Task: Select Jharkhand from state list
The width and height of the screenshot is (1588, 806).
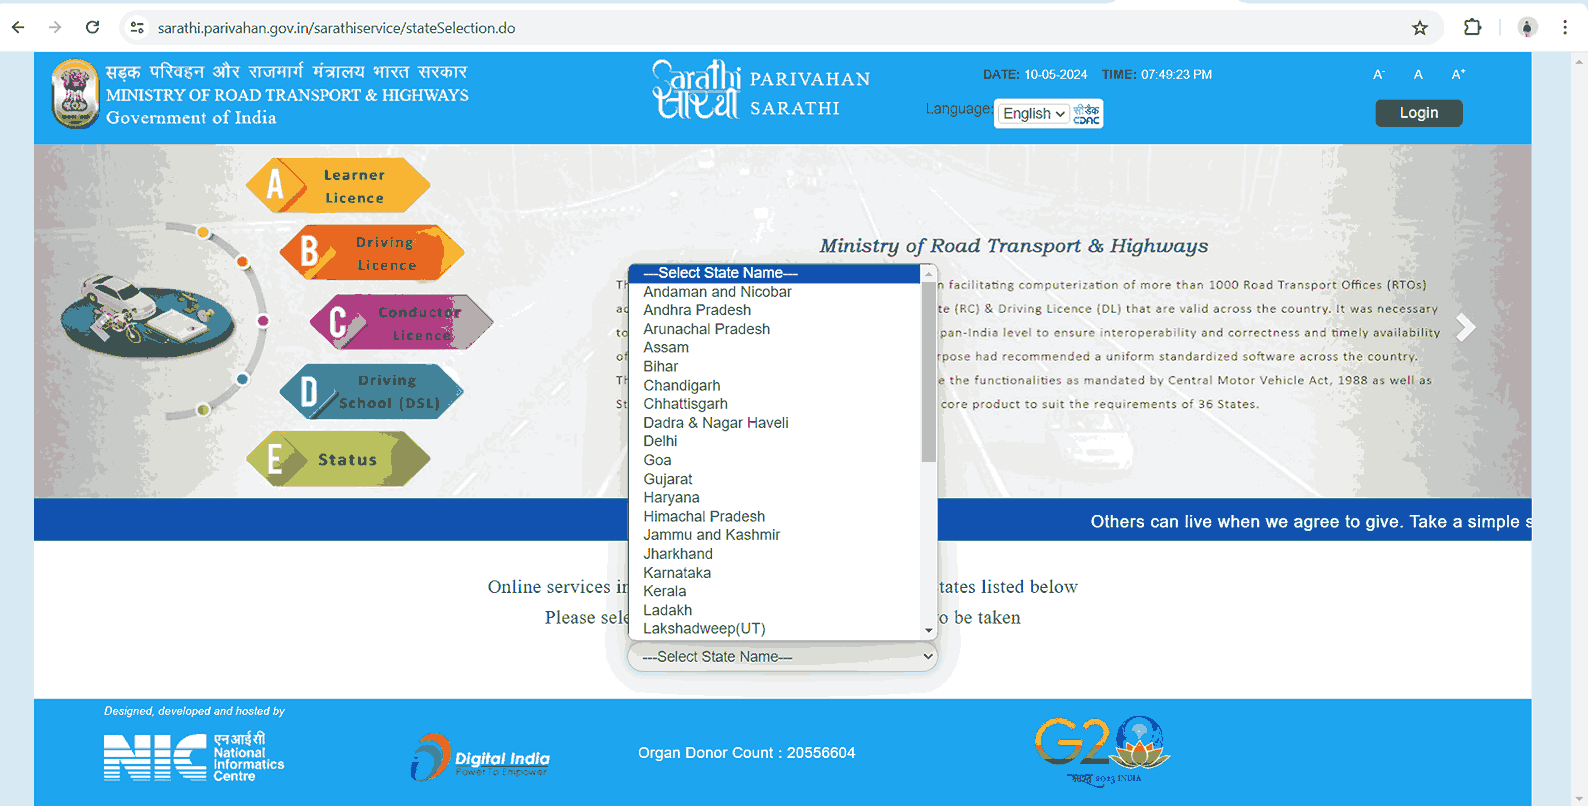Action: (774, 554)
